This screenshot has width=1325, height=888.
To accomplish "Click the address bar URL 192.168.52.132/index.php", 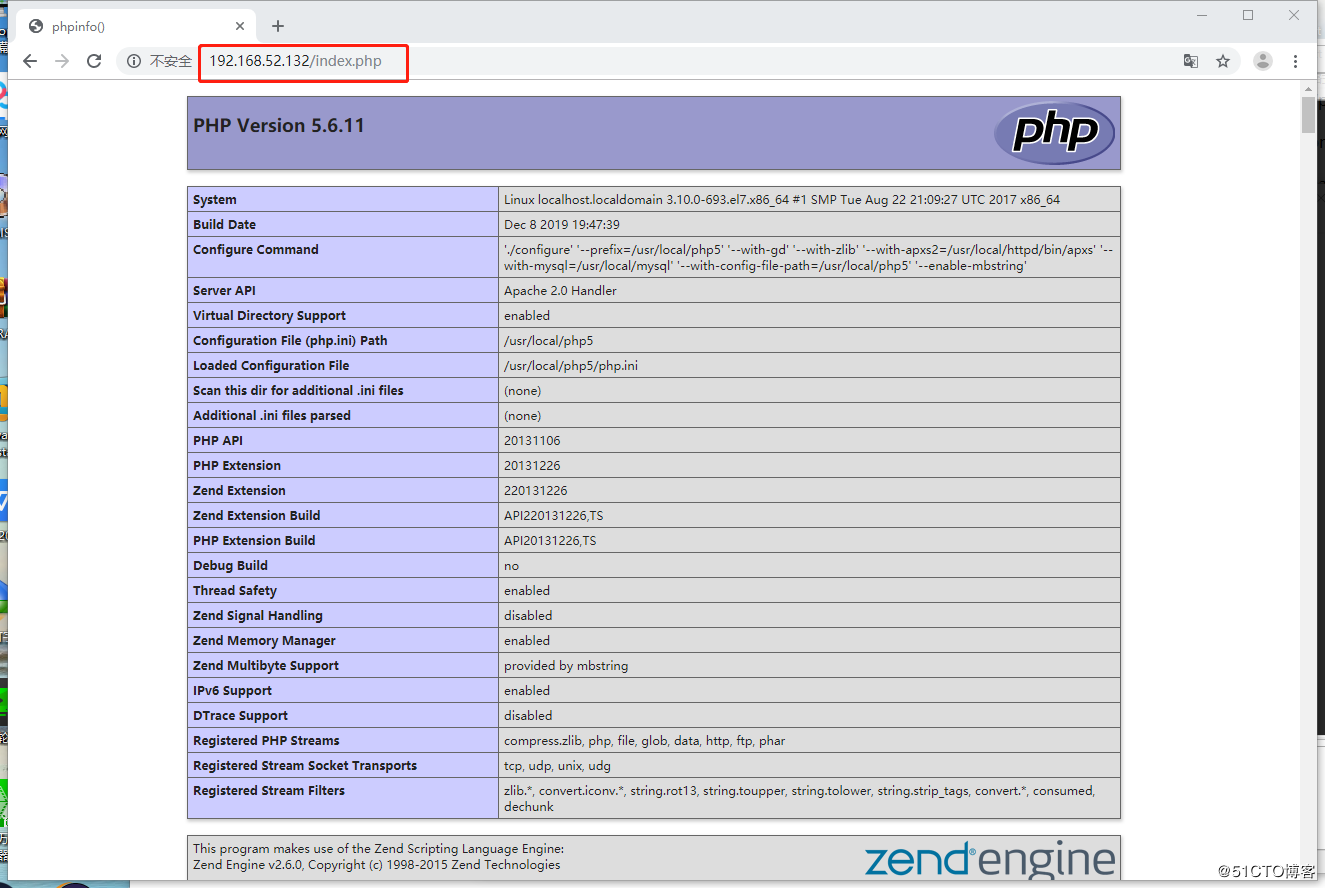I will click(x=296, y=61).
